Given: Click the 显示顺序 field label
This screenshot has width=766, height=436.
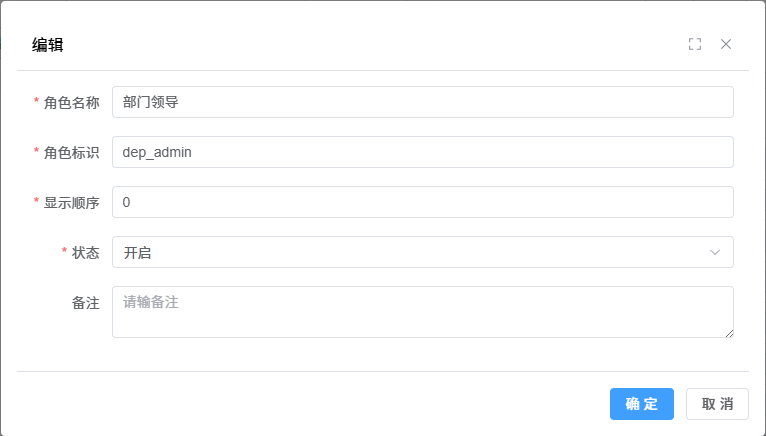Looking at the screenshot, I should point(72,202).
